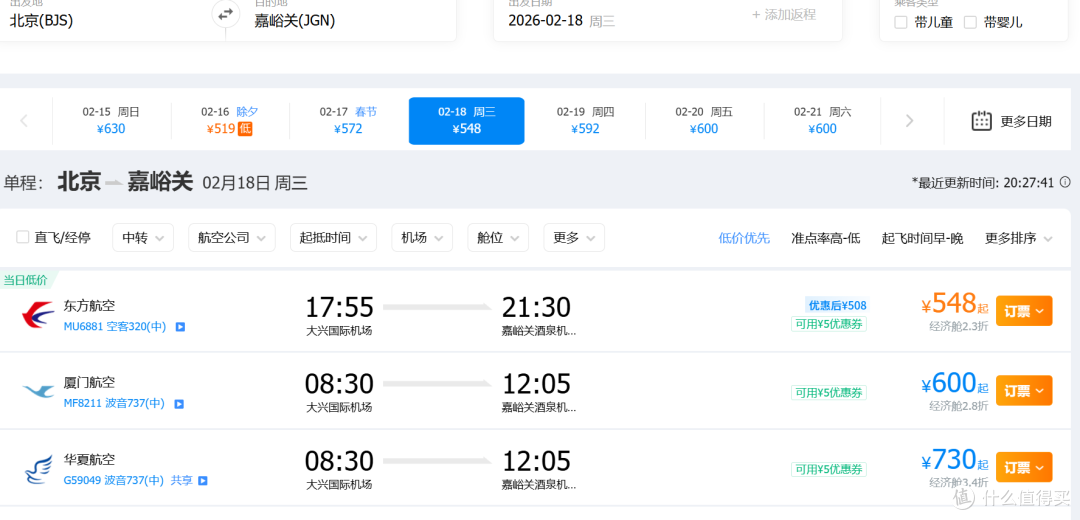The width and height of the screenshot is (1080, 520).
Task: Open the 起抵时间 filter dropdown
Action: coord(333,238)
